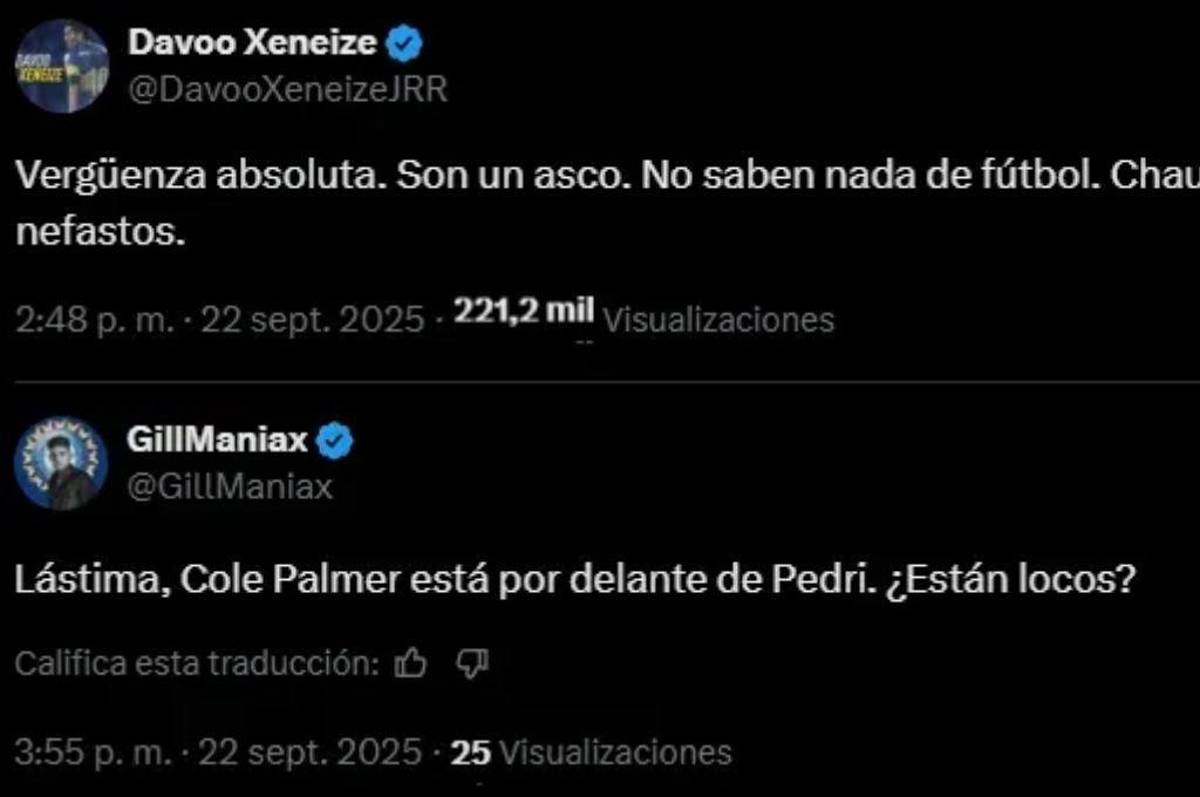1200x797 pixels.
Task: Click the blue checkmark beside @DavooXeneizeJRR
Action: pos(404,42)
